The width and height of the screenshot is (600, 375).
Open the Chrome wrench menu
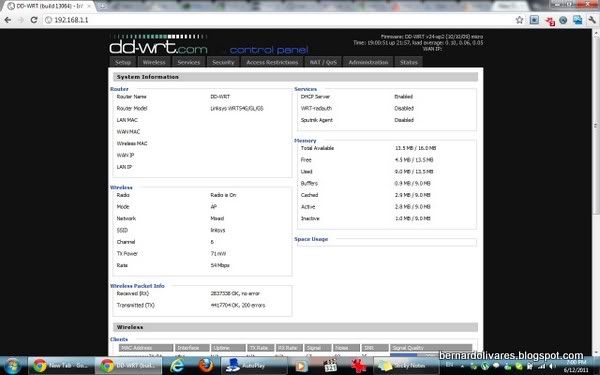point(592,20)
